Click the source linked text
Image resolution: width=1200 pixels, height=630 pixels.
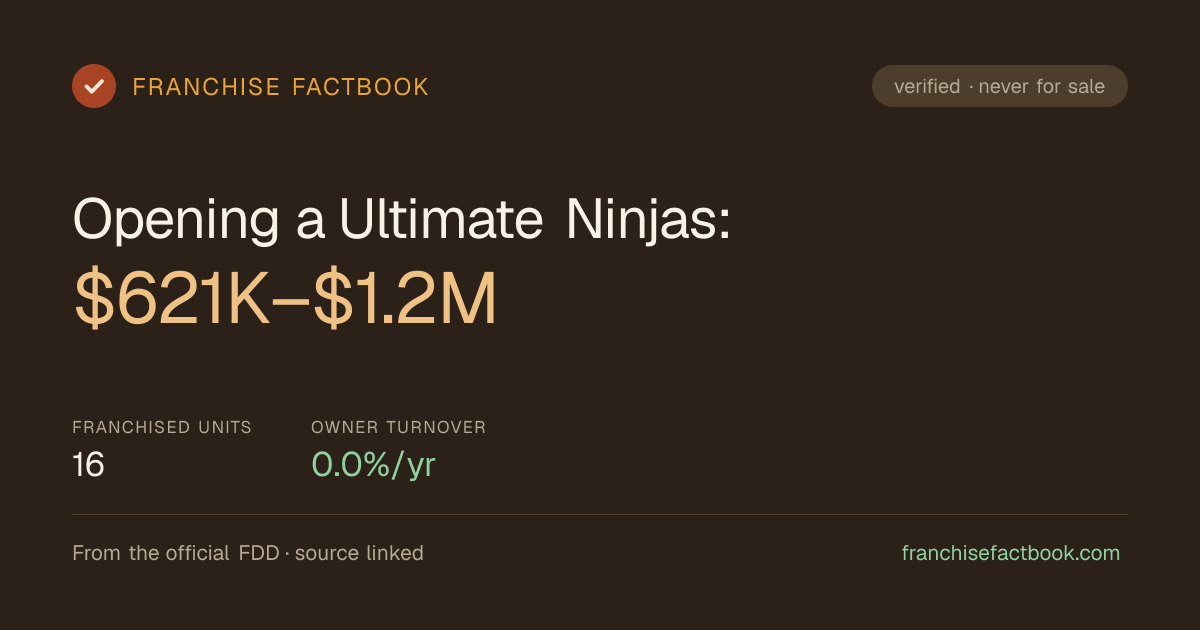359,553
